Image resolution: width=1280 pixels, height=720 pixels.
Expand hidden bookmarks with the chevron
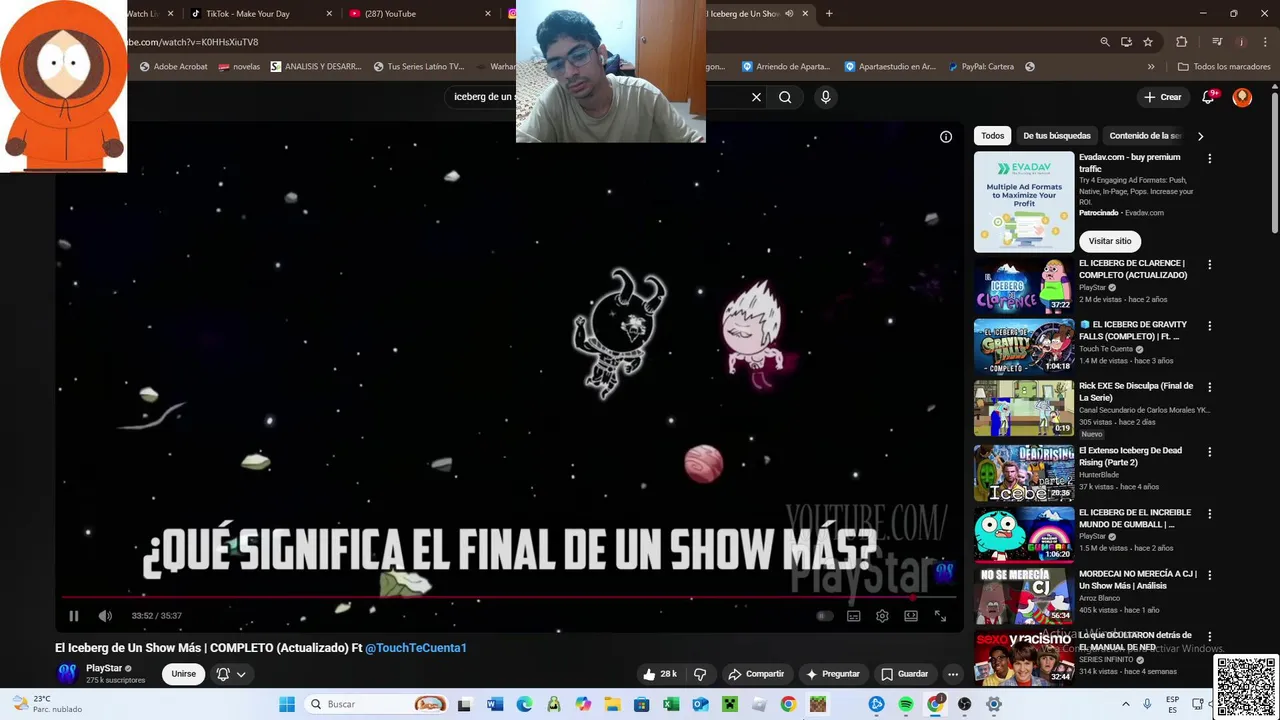point(1151,67)
